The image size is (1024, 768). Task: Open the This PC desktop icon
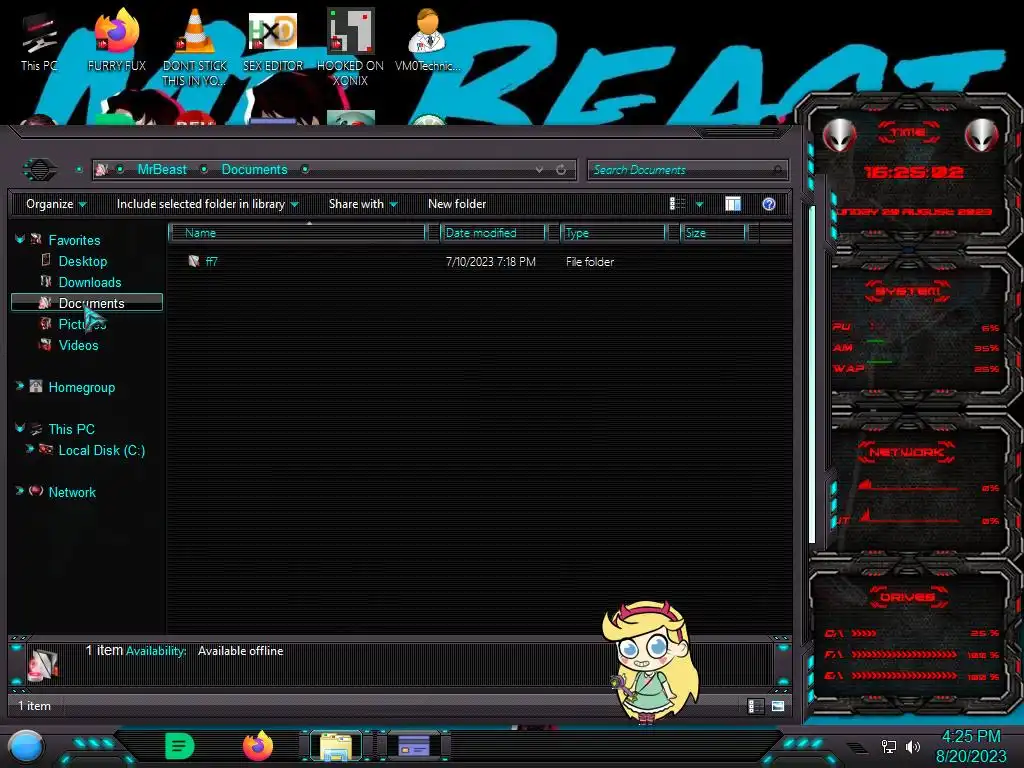pos(39,40)
